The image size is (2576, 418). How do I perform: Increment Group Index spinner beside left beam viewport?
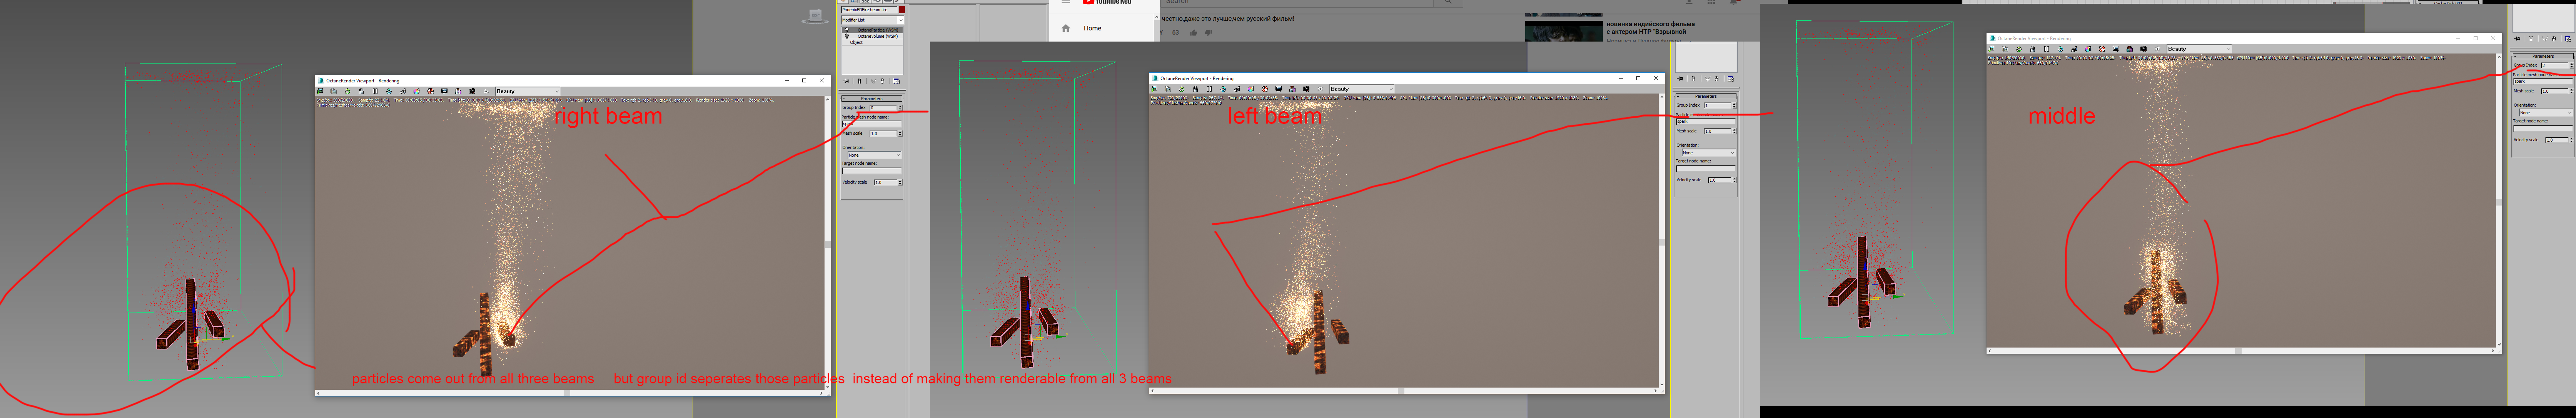tap(1734, 104)
